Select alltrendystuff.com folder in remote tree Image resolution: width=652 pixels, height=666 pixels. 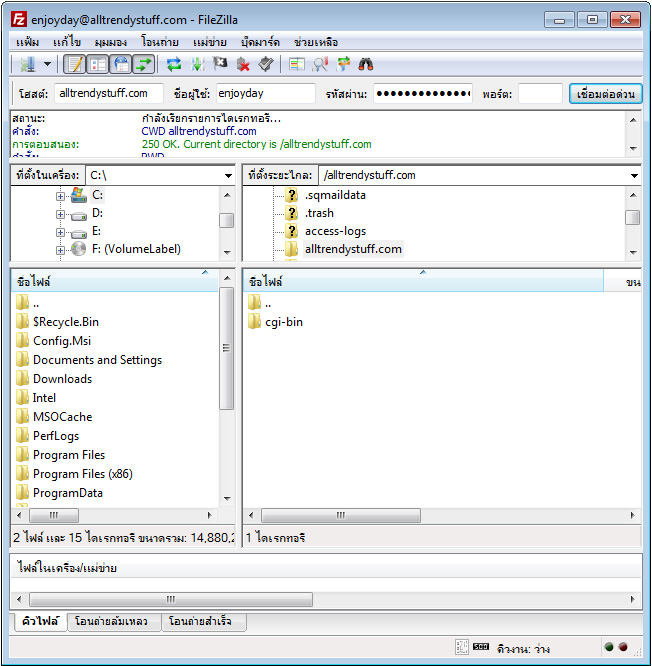click(353, 249)
